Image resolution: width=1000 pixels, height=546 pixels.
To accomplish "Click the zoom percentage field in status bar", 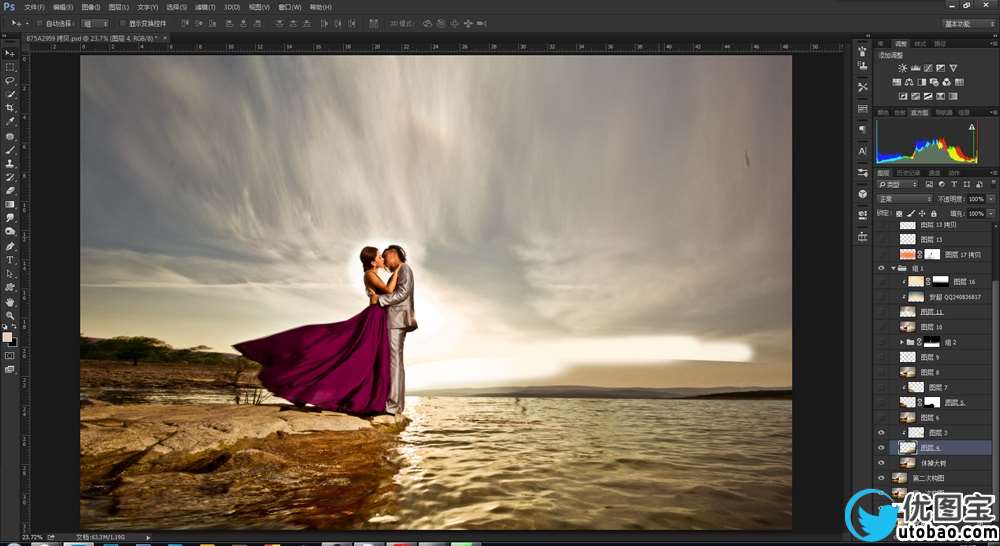I will pyautogui.click(x=33, y=537).
